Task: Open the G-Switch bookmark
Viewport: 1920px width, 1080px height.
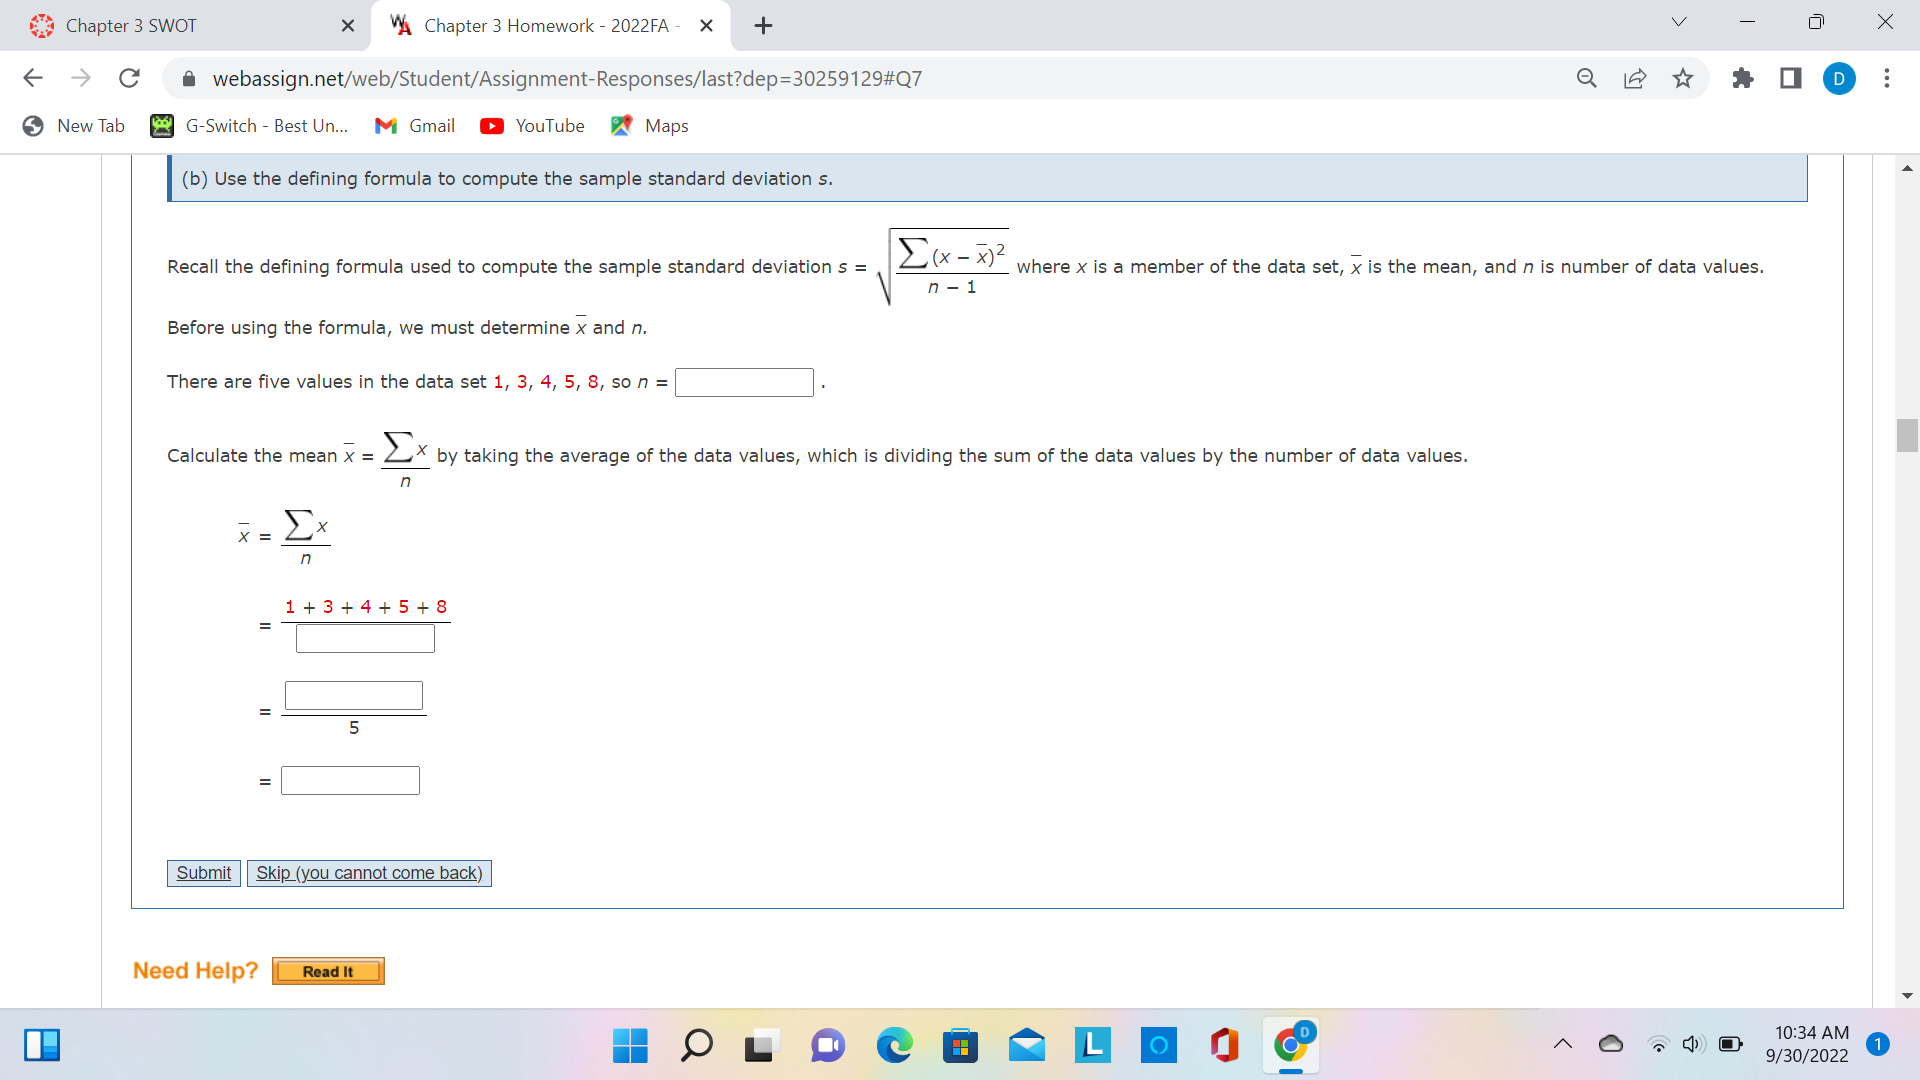Action: click(248, 126)
